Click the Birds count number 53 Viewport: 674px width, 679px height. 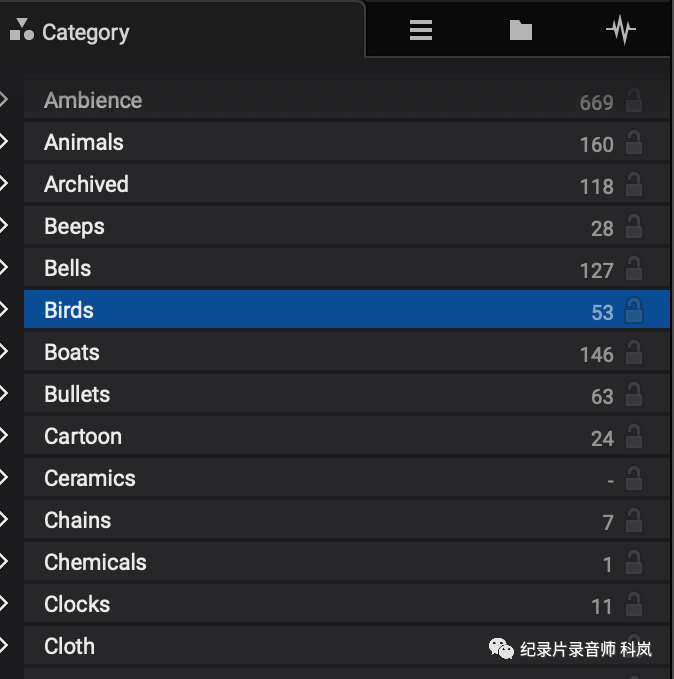603,313
